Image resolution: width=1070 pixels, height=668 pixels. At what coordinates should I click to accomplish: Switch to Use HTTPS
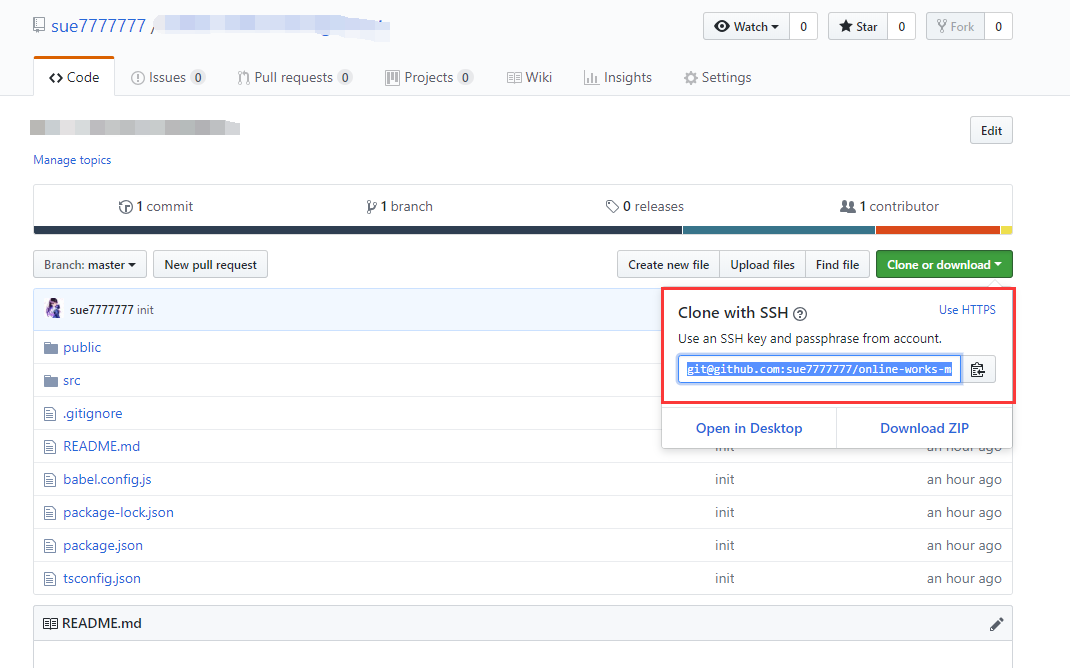coord(967,310)
